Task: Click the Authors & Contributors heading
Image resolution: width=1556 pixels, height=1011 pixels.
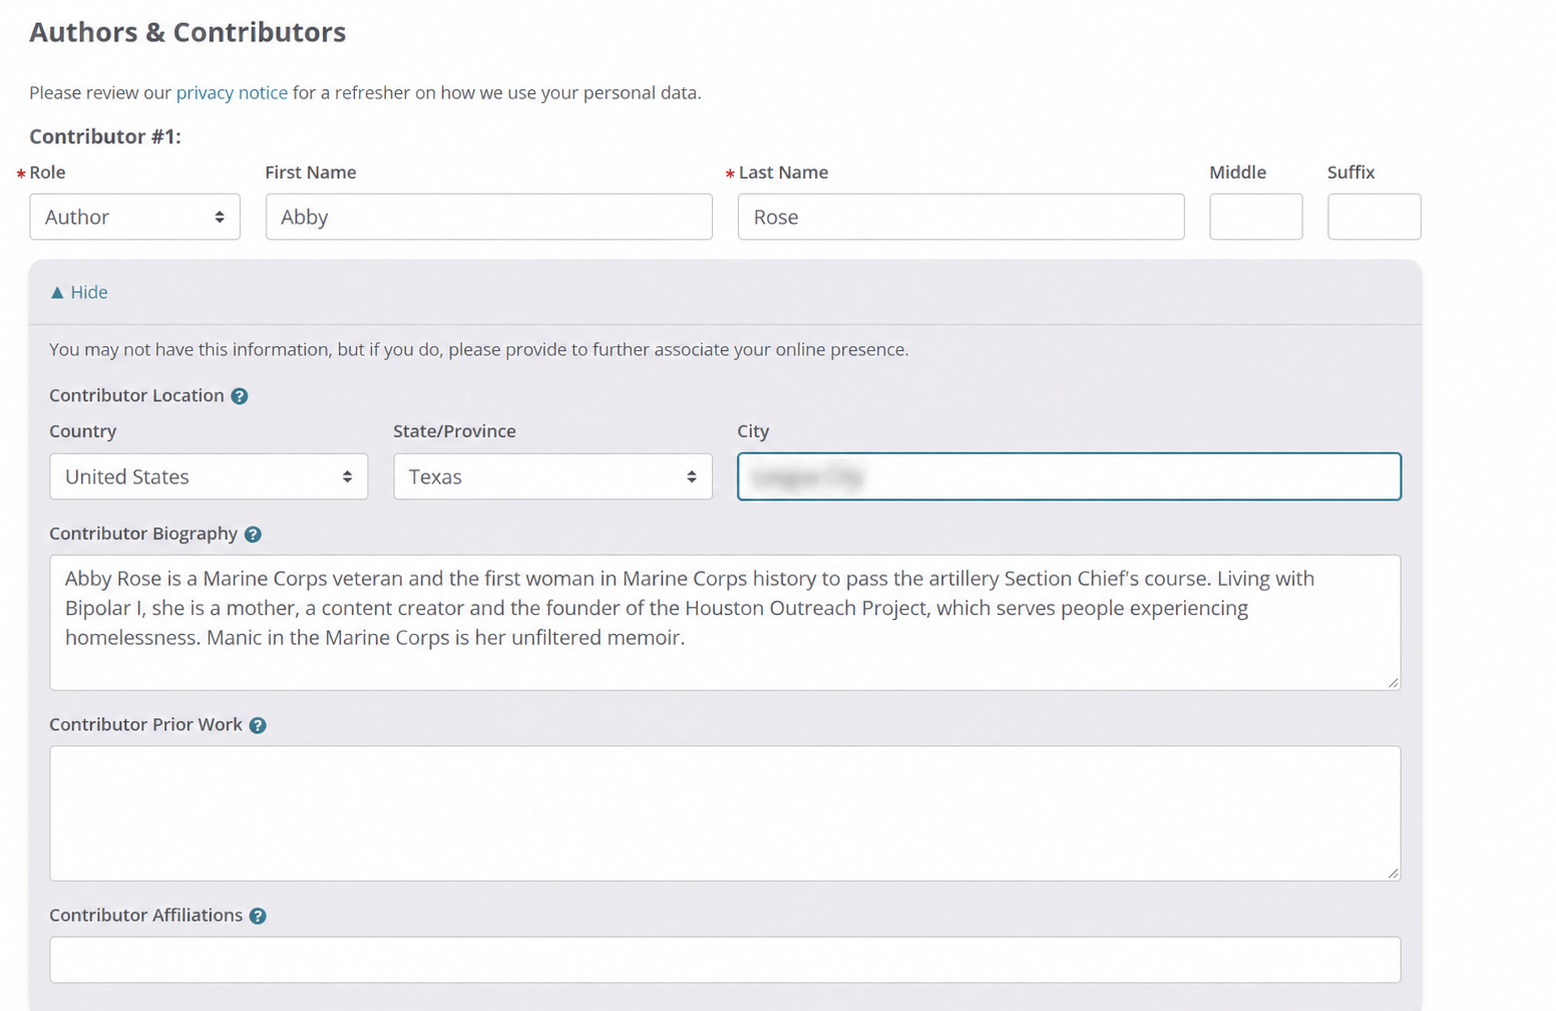Action: tap(187, 32)
